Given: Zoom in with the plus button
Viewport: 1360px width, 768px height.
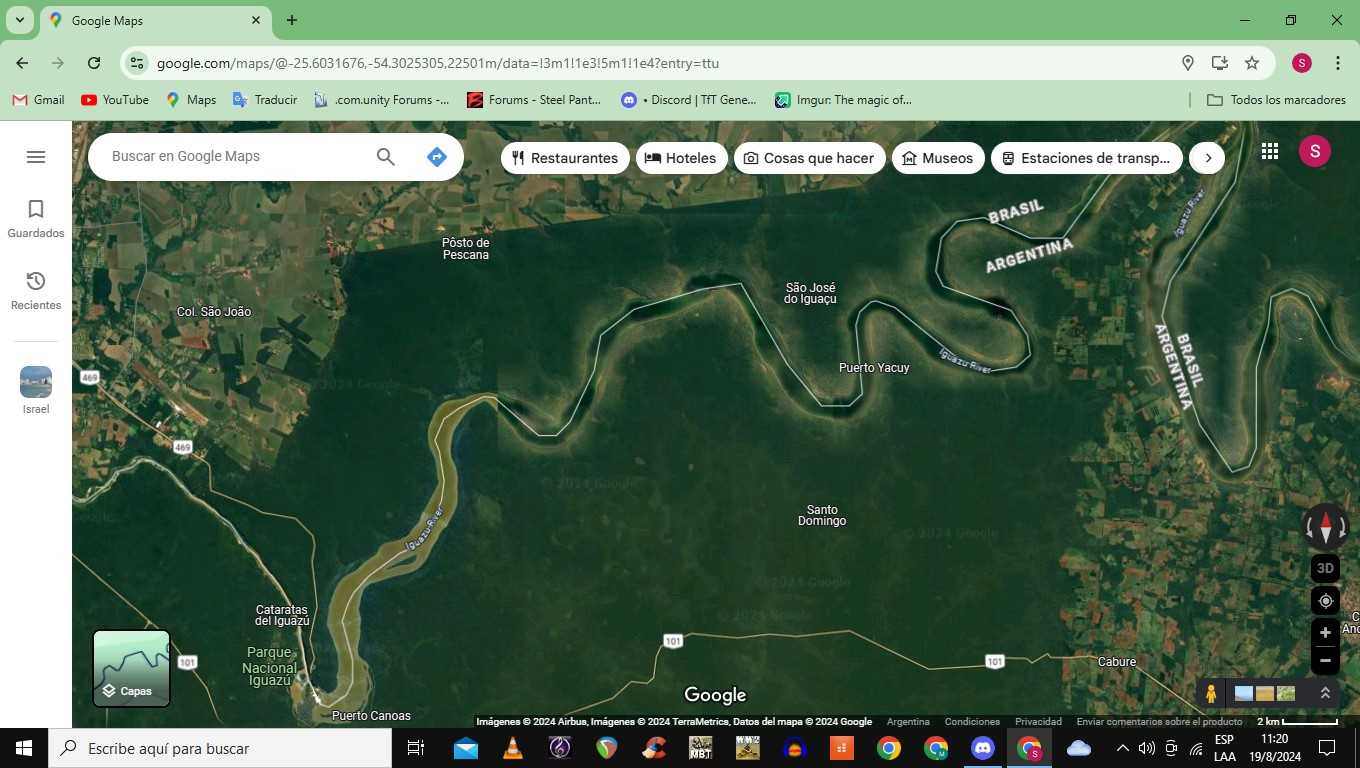Looking at the screenshot, I should tap(1325, 633).
